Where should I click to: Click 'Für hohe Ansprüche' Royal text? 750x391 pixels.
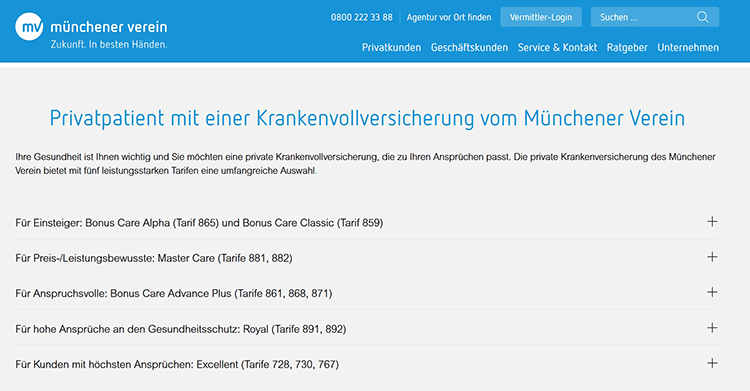click(x=181, y=329)
